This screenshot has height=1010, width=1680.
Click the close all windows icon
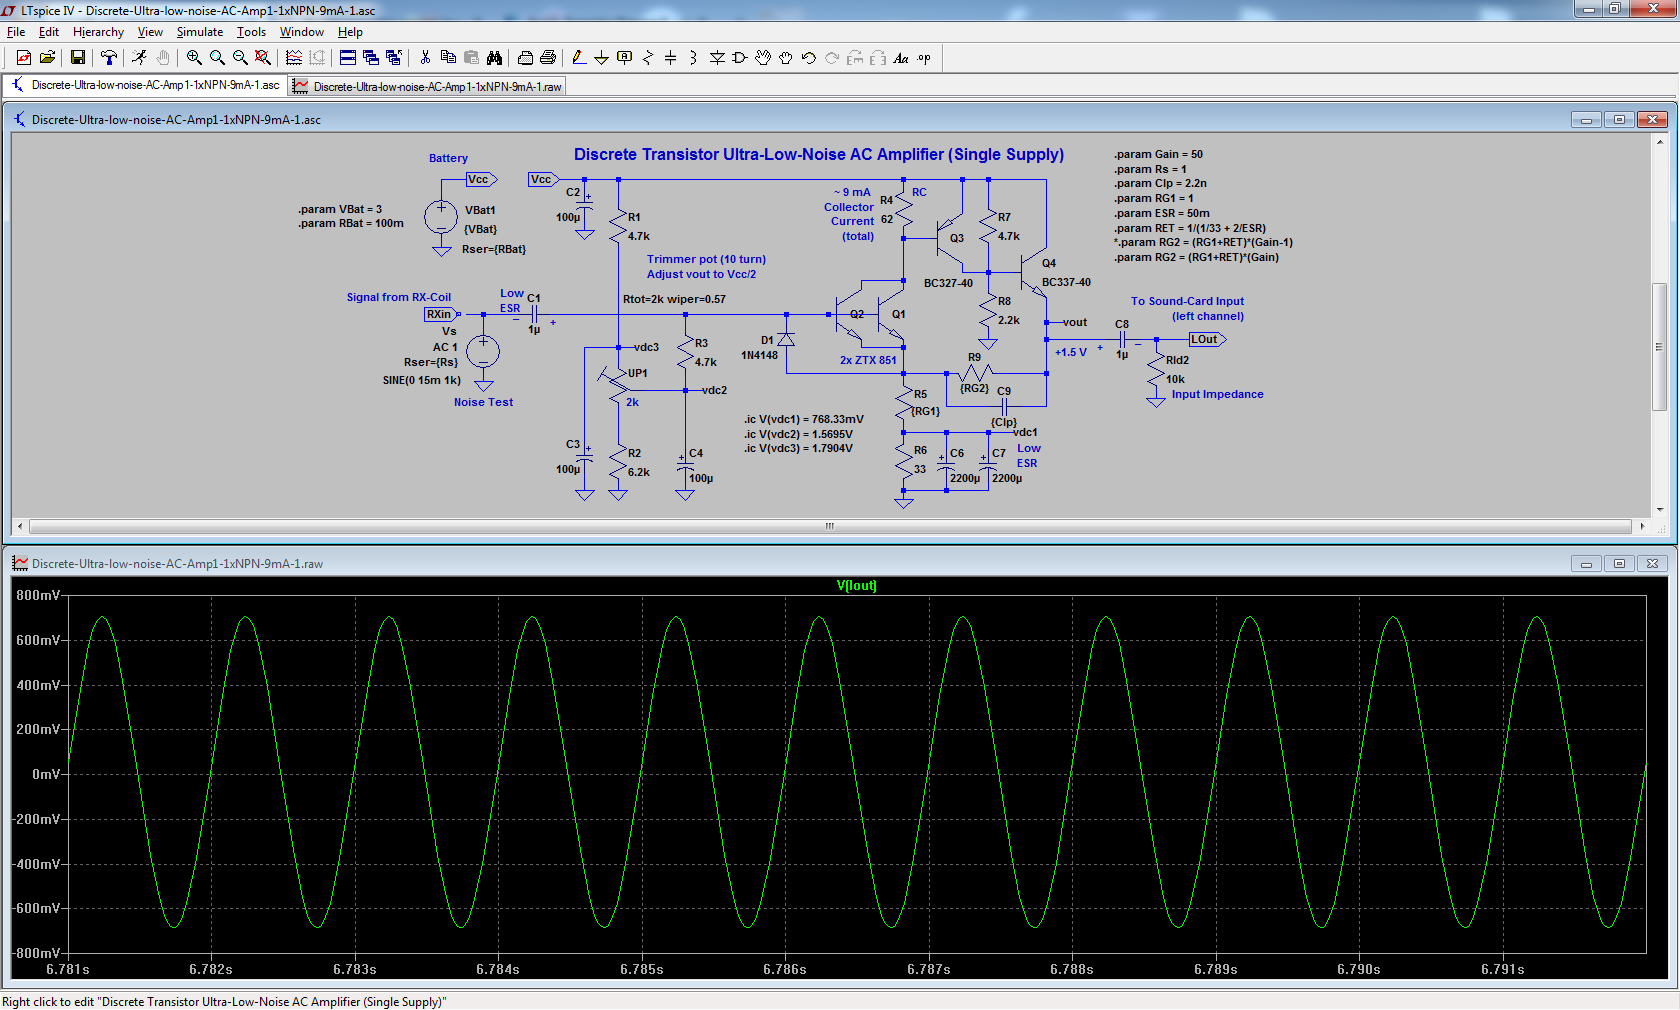pos(394,58)
